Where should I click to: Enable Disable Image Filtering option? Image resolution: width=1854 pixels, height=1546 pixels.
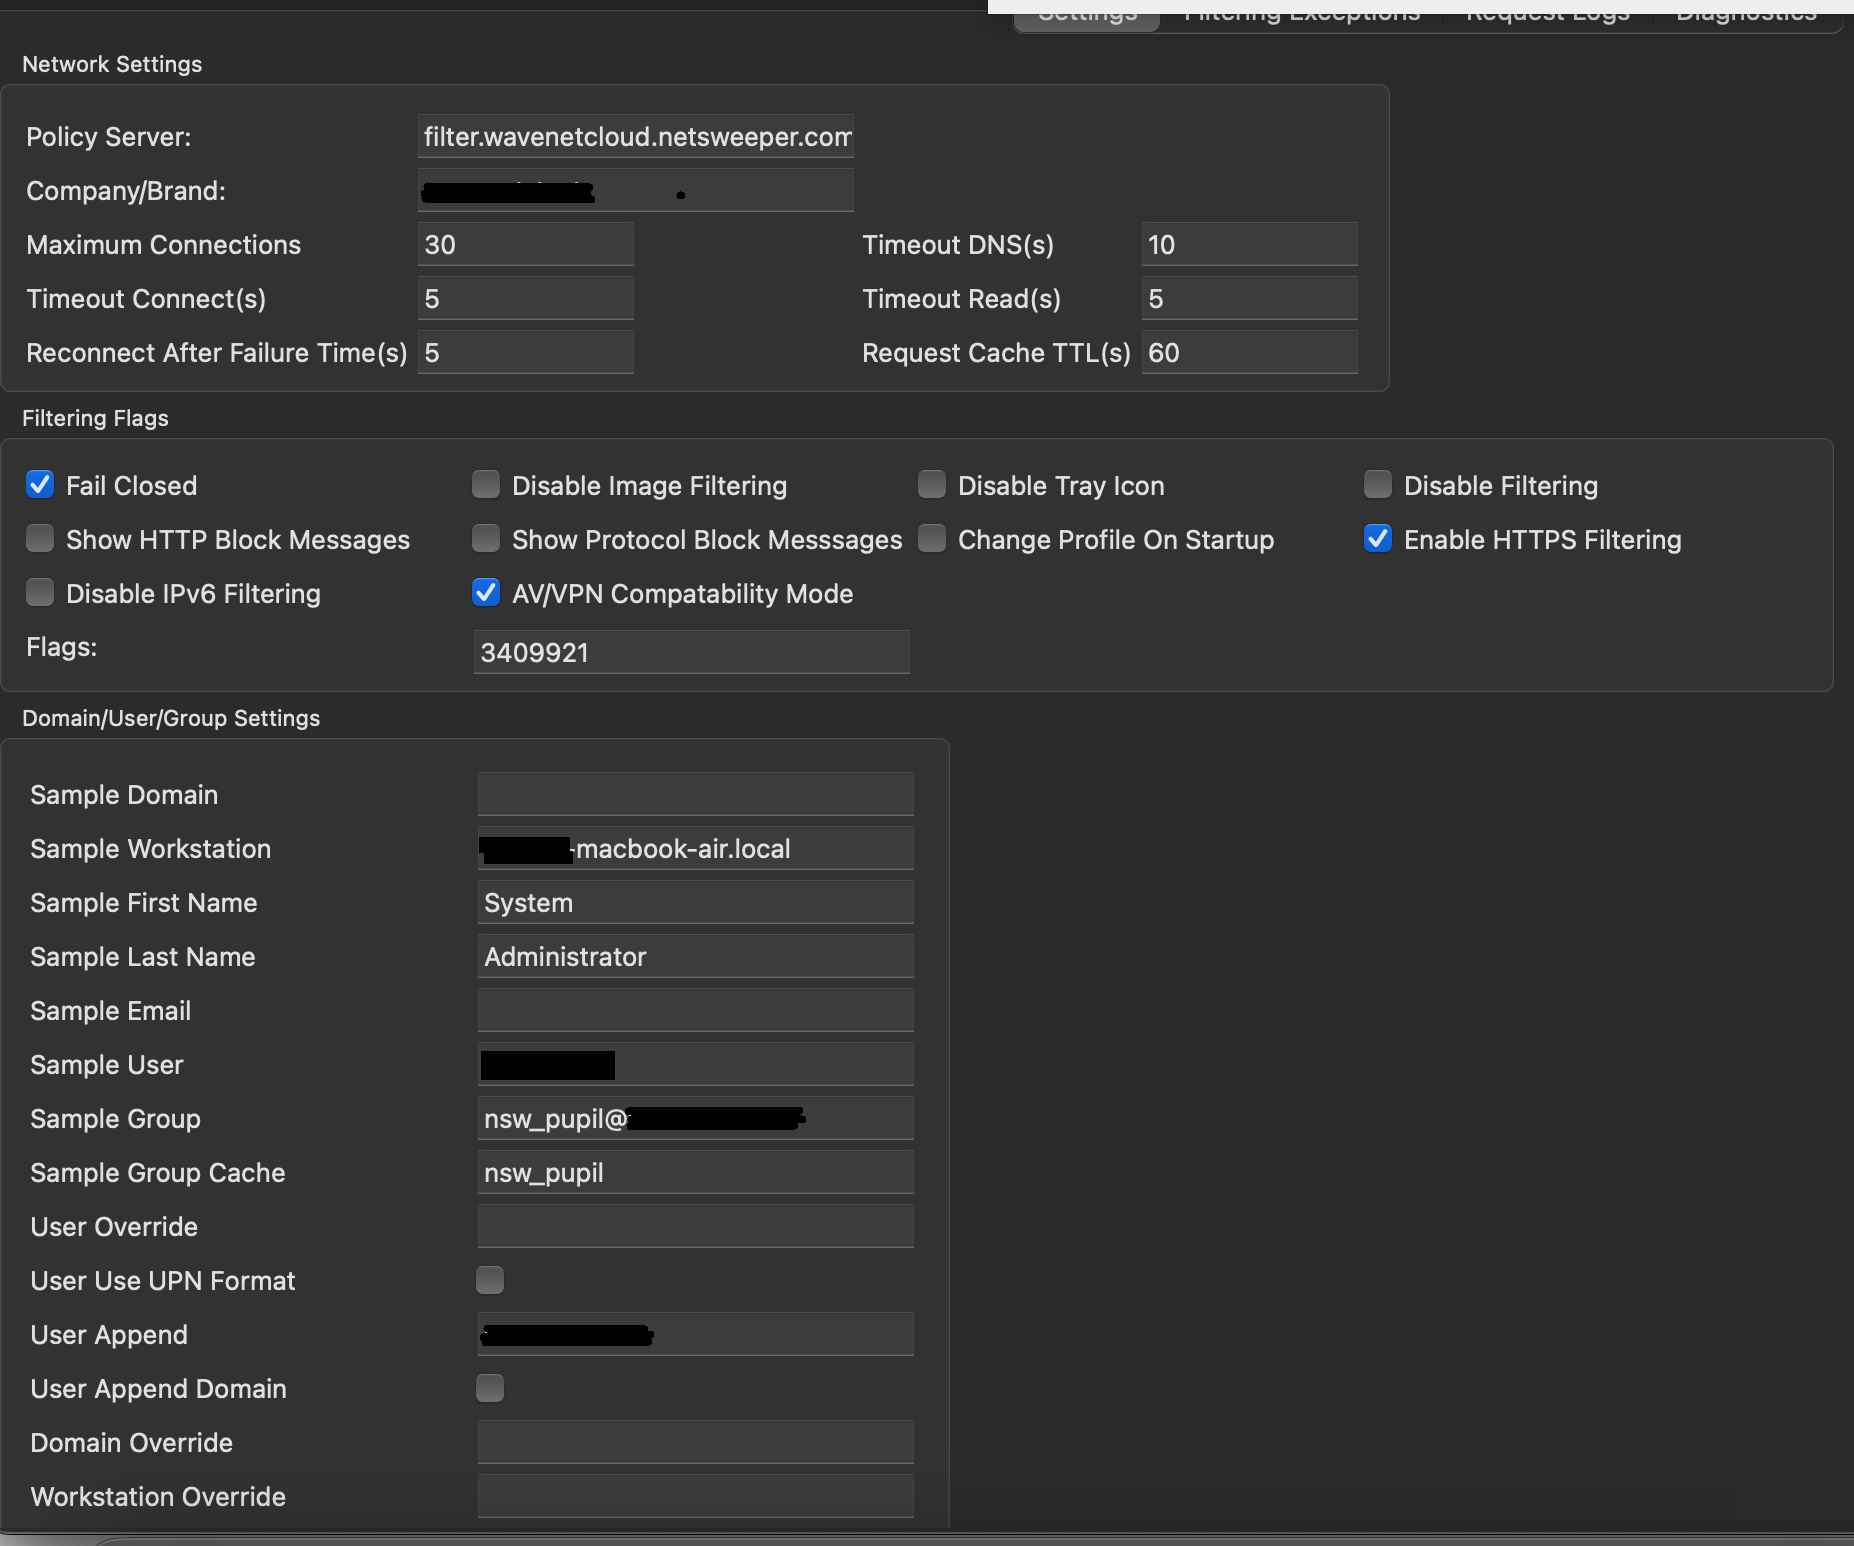click(x=486, y=485)
